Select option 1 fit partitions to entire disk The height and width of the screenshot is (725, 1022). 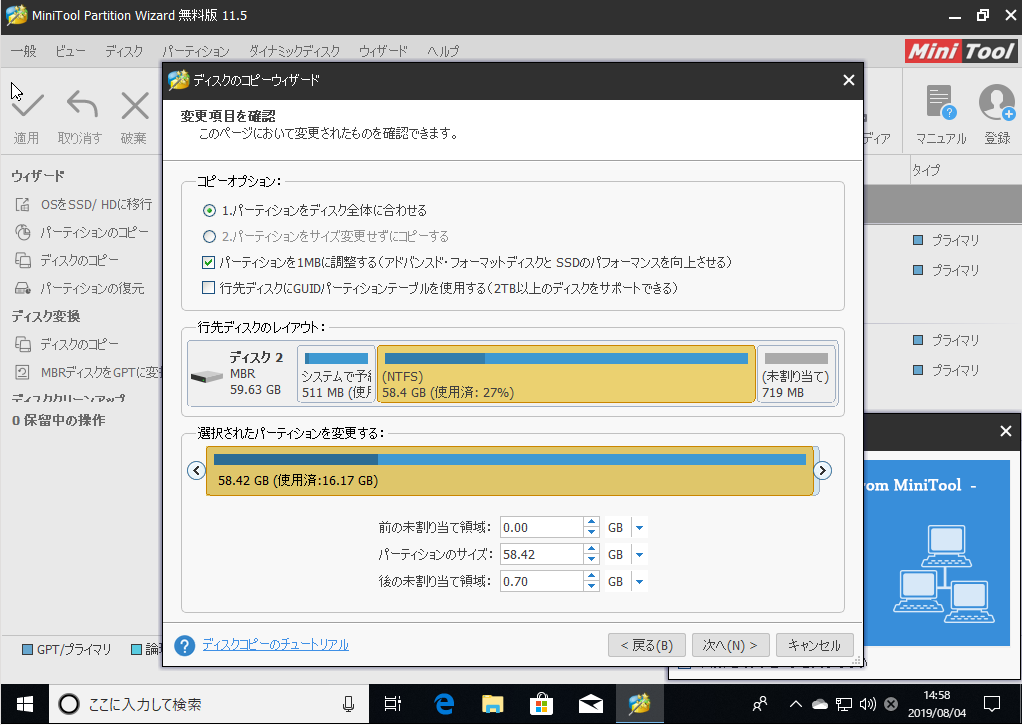tap(209, 211)
